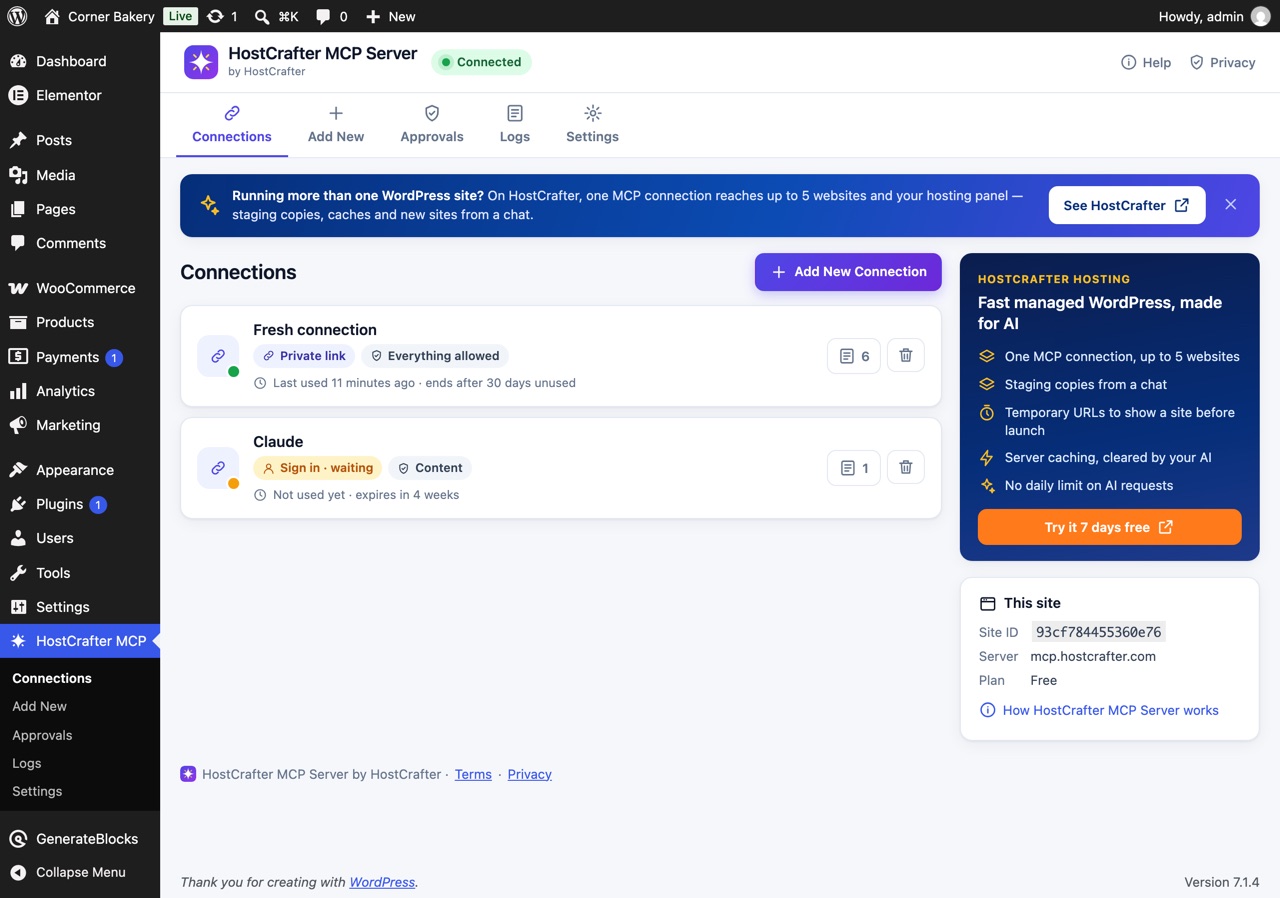The height and width of the screenshot is (898, 1280).
Task: Dismiss the HostCrafter promo banner
Action: tap(1231, 205)
